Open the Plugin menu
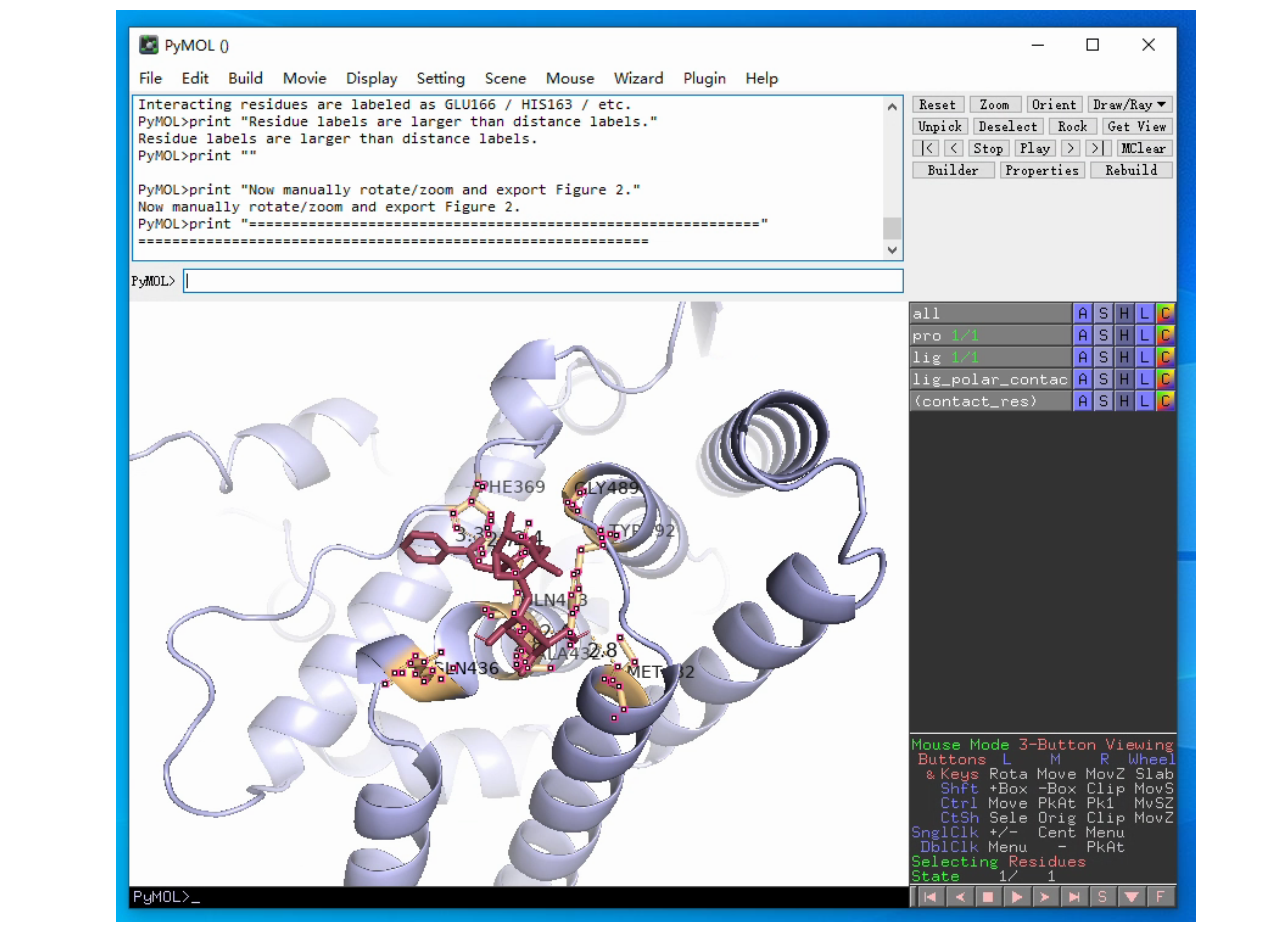Image resolution: width=1264 pixels, height=940 pixels. pyautogui.click(x=705, y=78)
